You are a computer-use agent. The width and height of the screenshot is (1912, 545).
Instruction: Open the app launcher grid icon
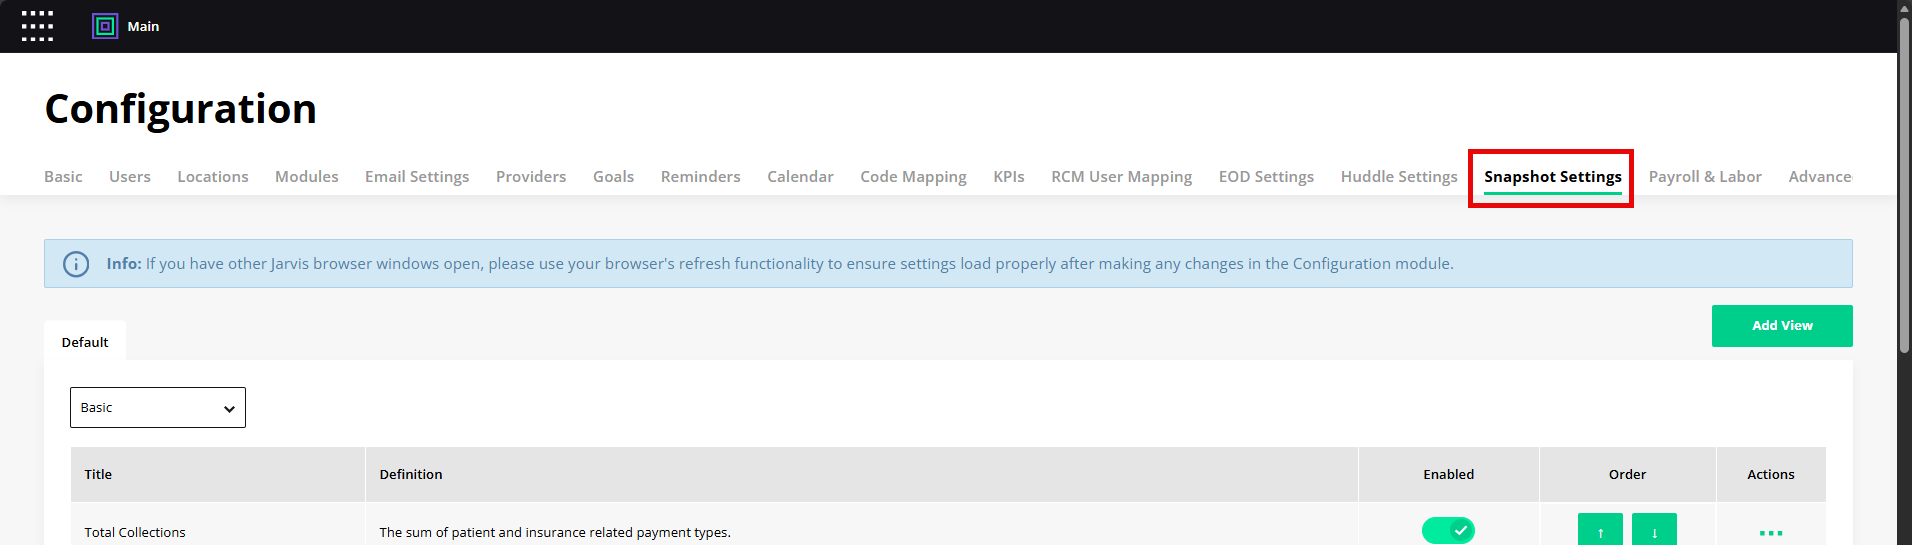(37, 26)
